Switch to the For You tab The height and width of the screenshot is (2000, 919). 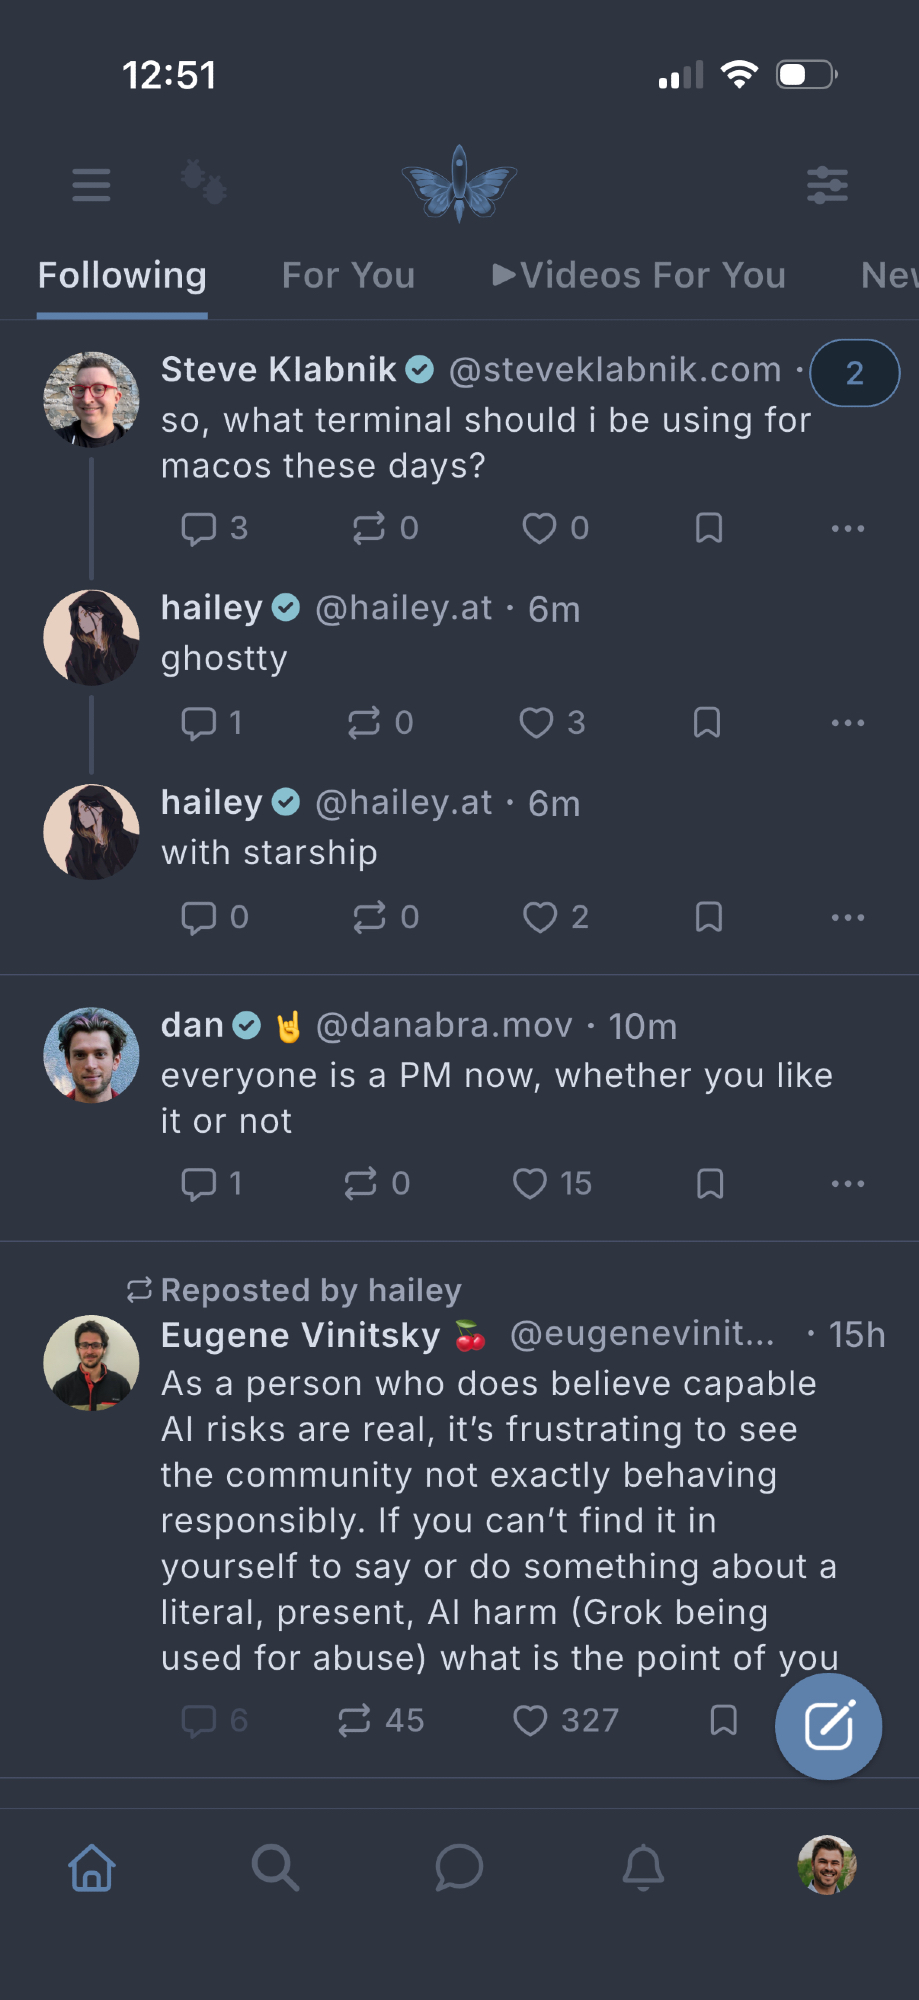[x=348, y=275]
